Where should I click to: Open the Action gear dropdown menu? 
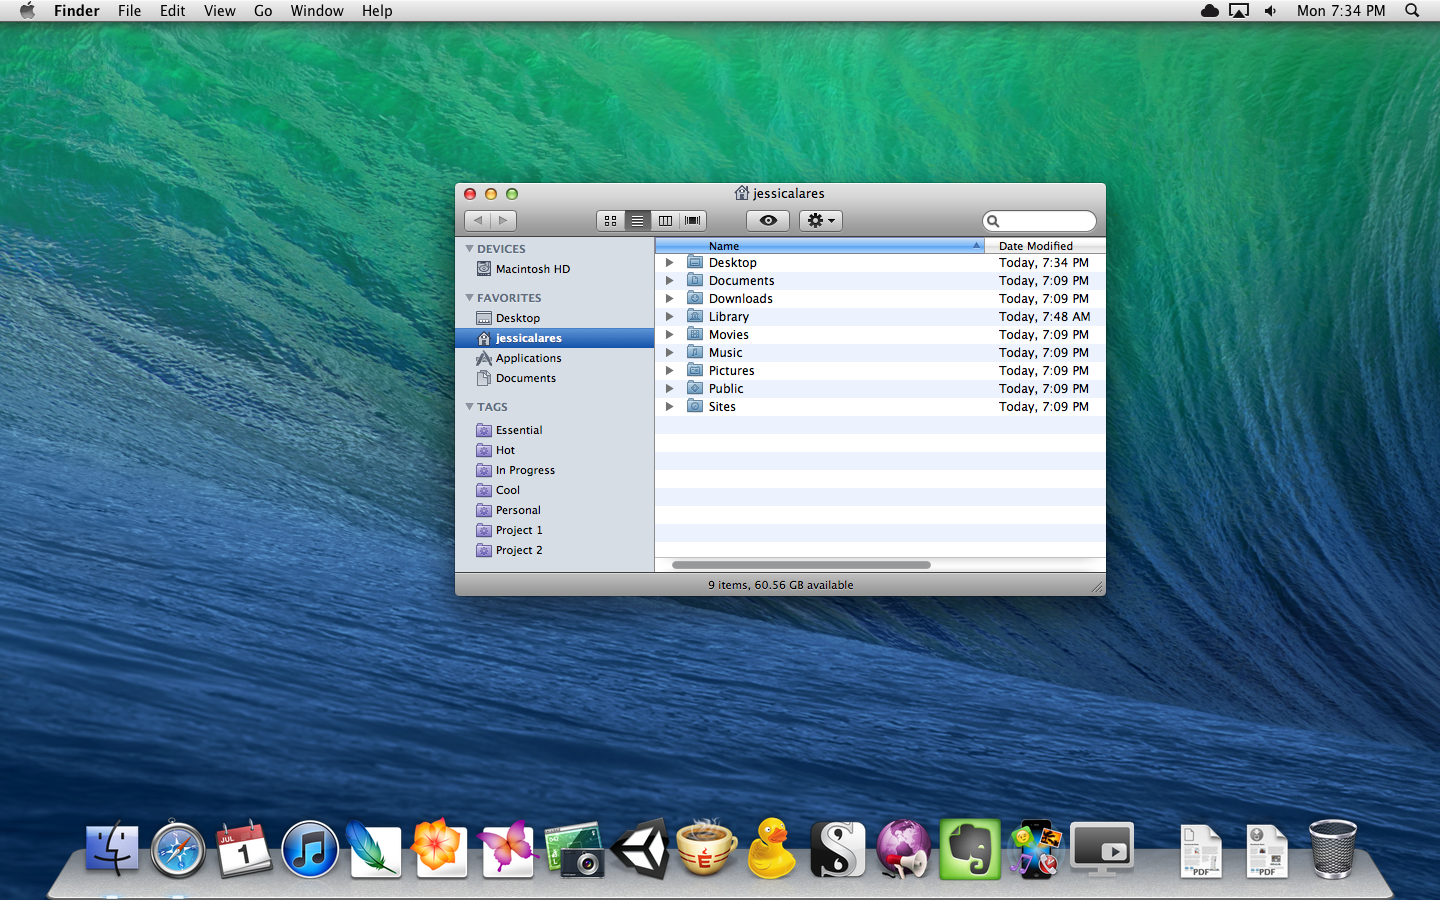[x=820, y=221]
